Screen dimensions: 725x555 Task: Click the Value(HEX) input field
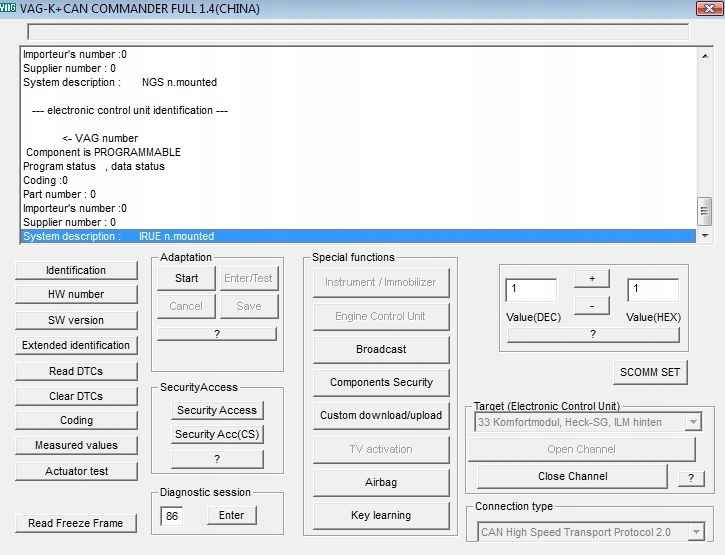point(653,290)
